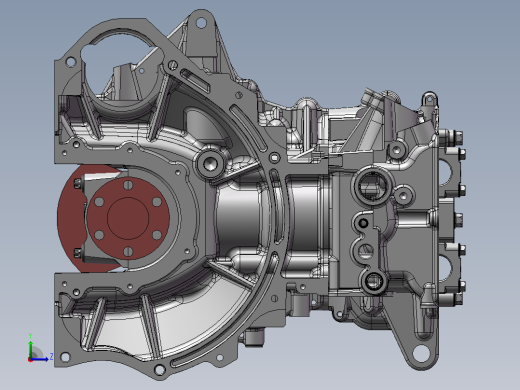The width and height of the screenshot is (520, 390).
Task: Click the green Y axis of the orientation triad
Action: pos(30,349)
